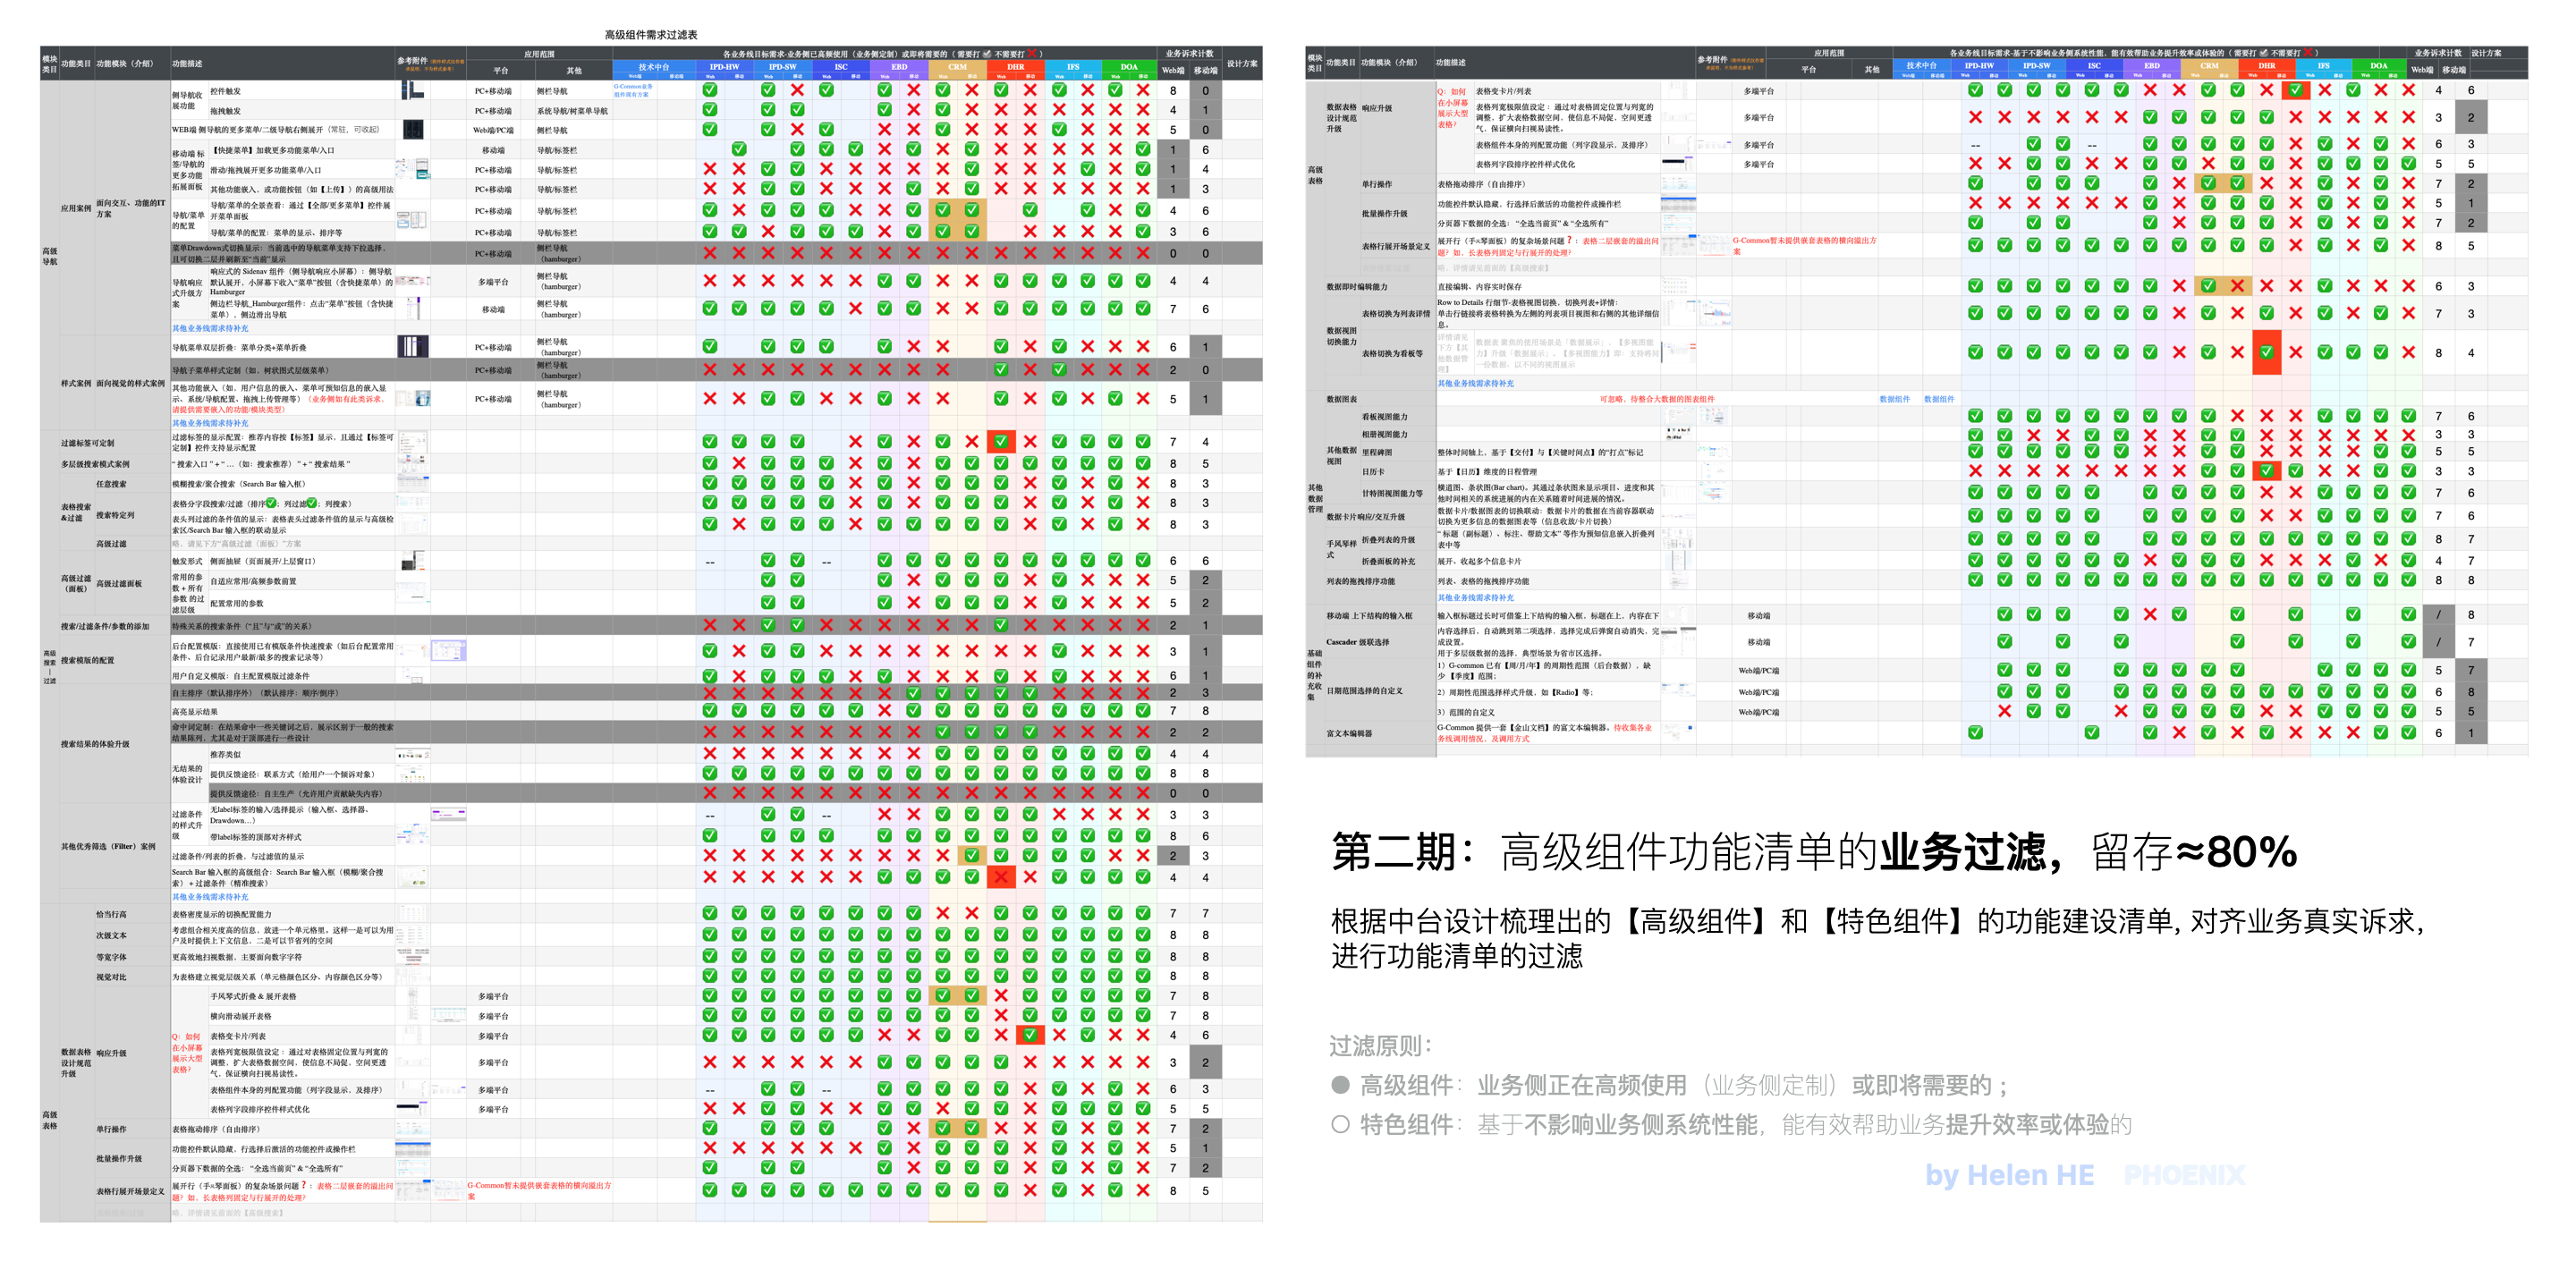Click the cross icon in second table's header legend
2576x1261 pixels.
(2307, 53)
